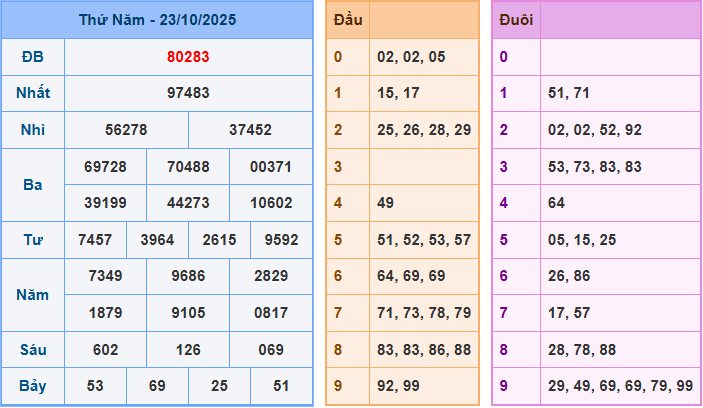Select third prize number 10602

pos(271,203)
